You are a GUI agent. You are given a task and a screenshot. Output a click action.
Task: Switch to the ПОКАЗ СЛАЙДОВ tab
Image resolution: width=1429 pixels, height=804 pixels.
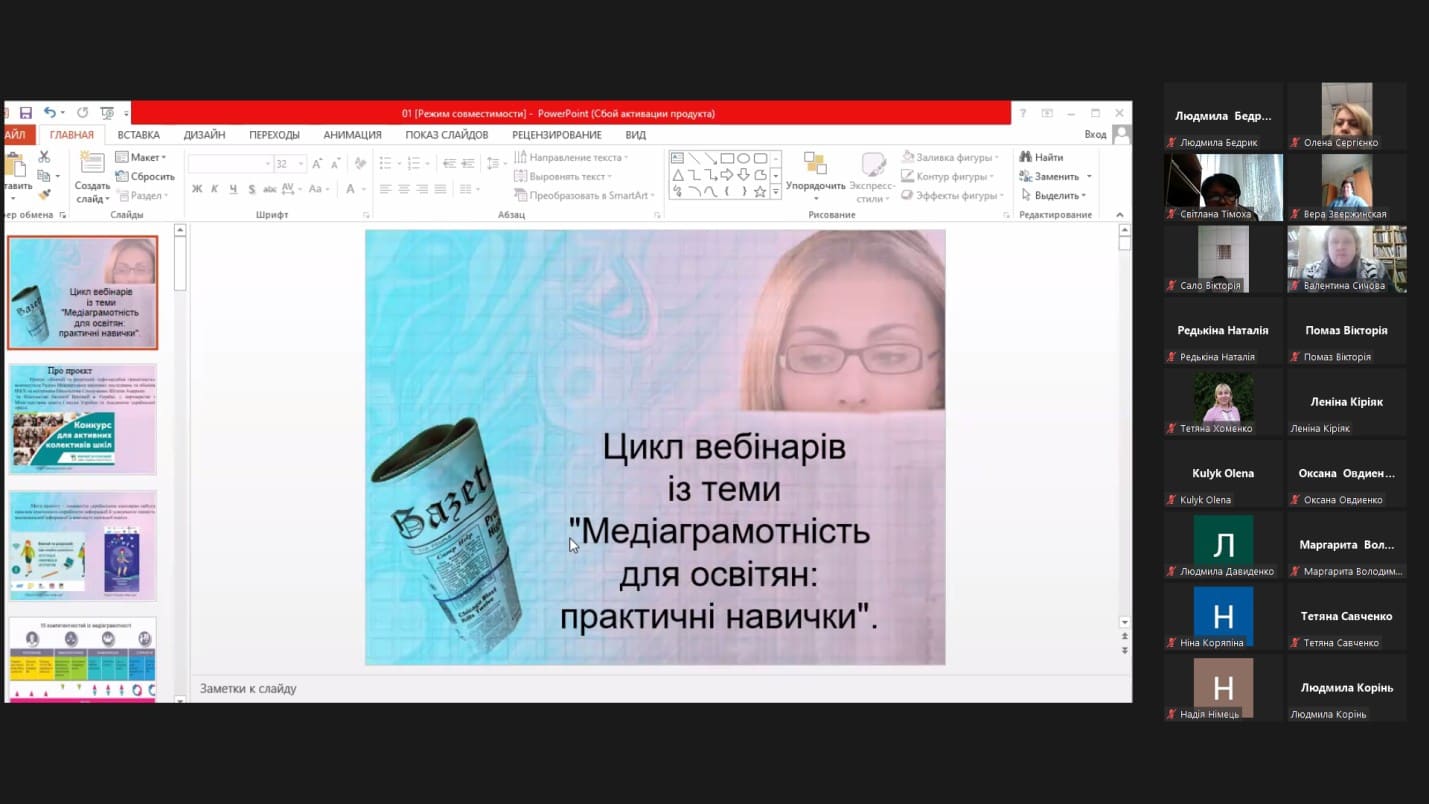(447, 135)
